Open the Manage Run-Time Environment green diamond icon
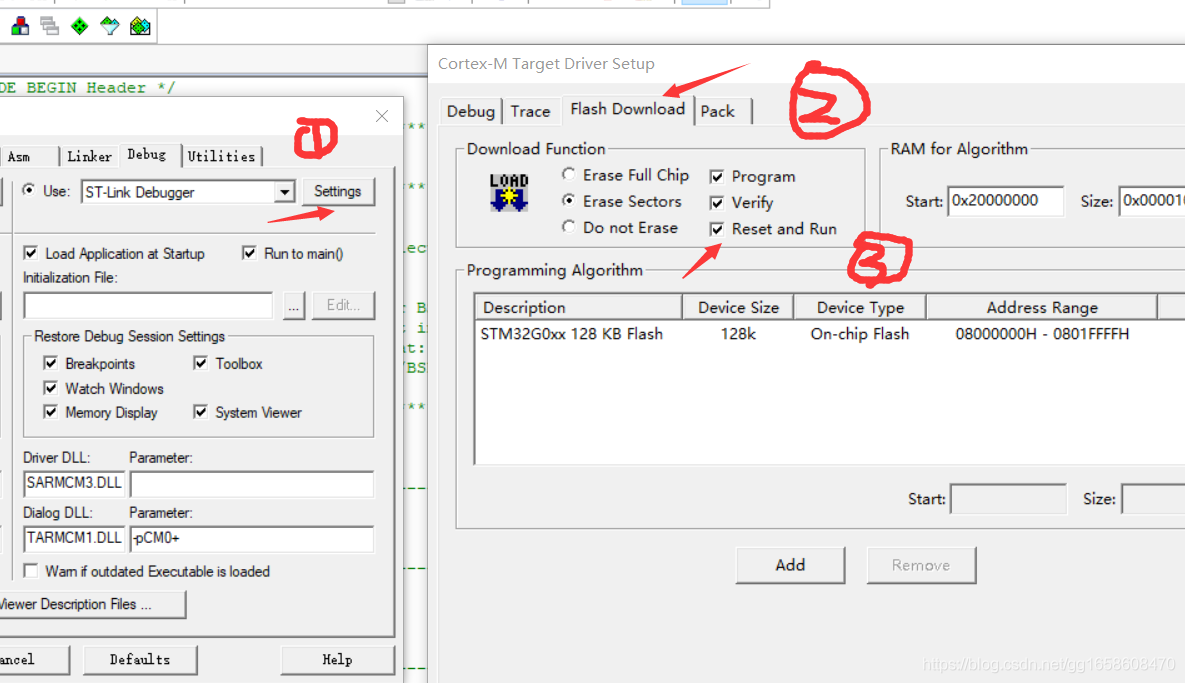 tap(79, 27)
